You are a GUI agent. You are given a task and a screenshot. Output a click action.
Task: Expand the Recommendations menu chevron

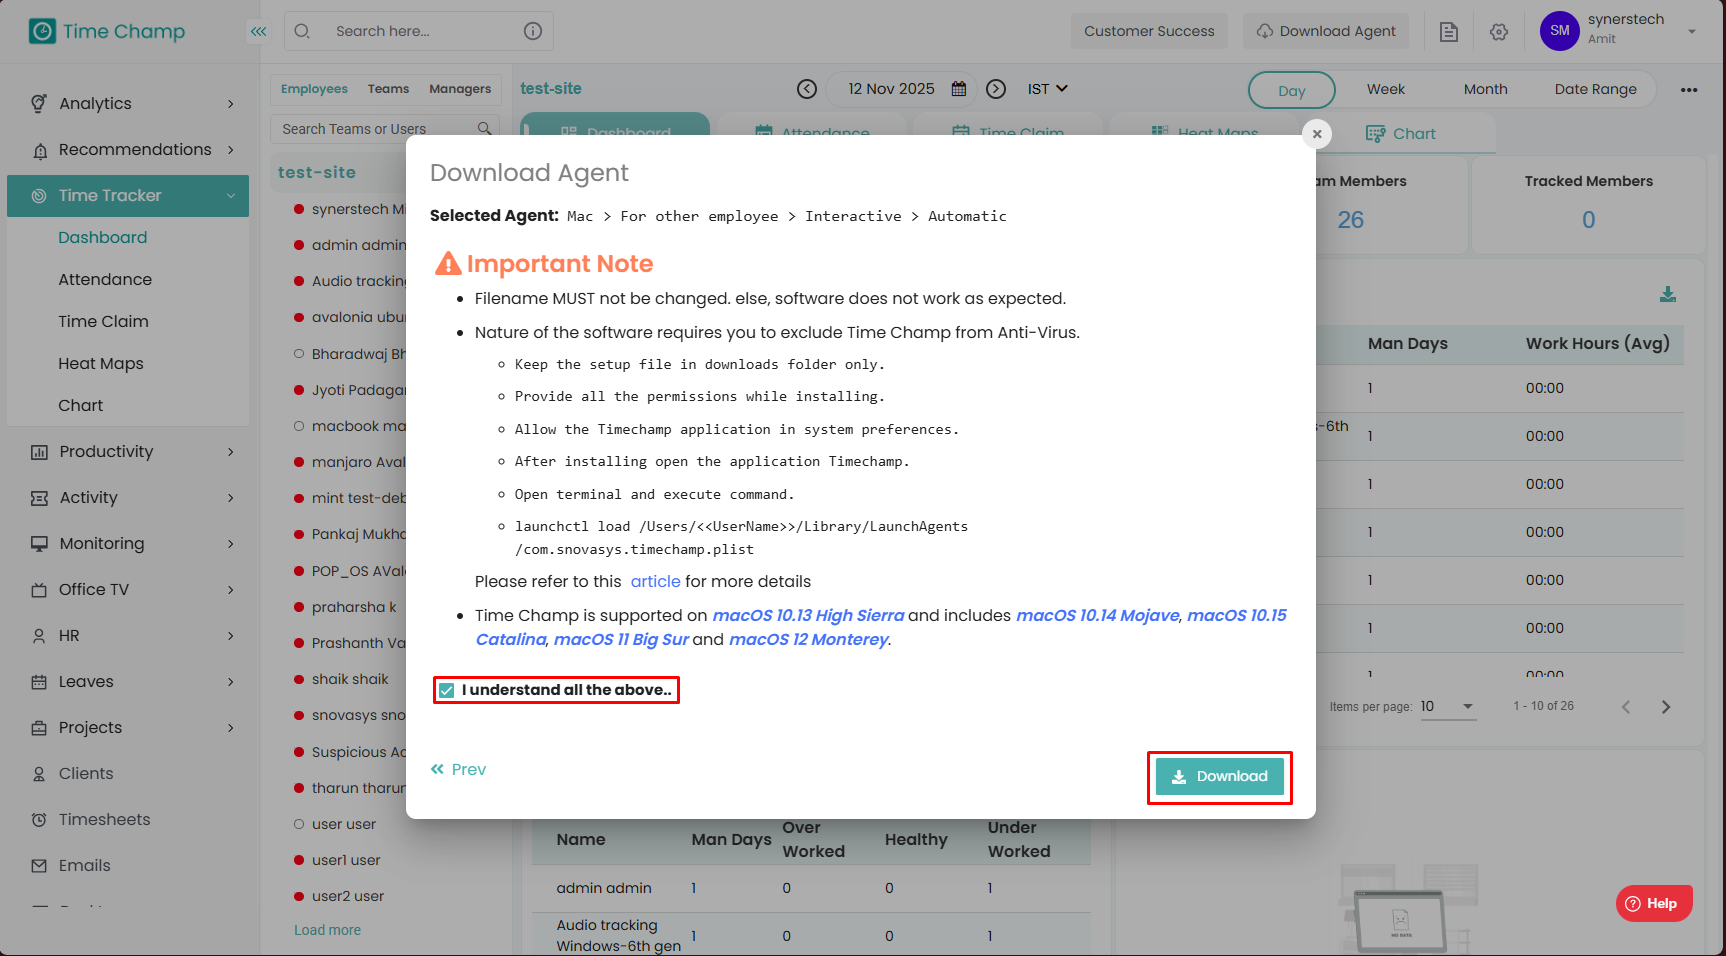pyautogui.click(x=231, y=150)
